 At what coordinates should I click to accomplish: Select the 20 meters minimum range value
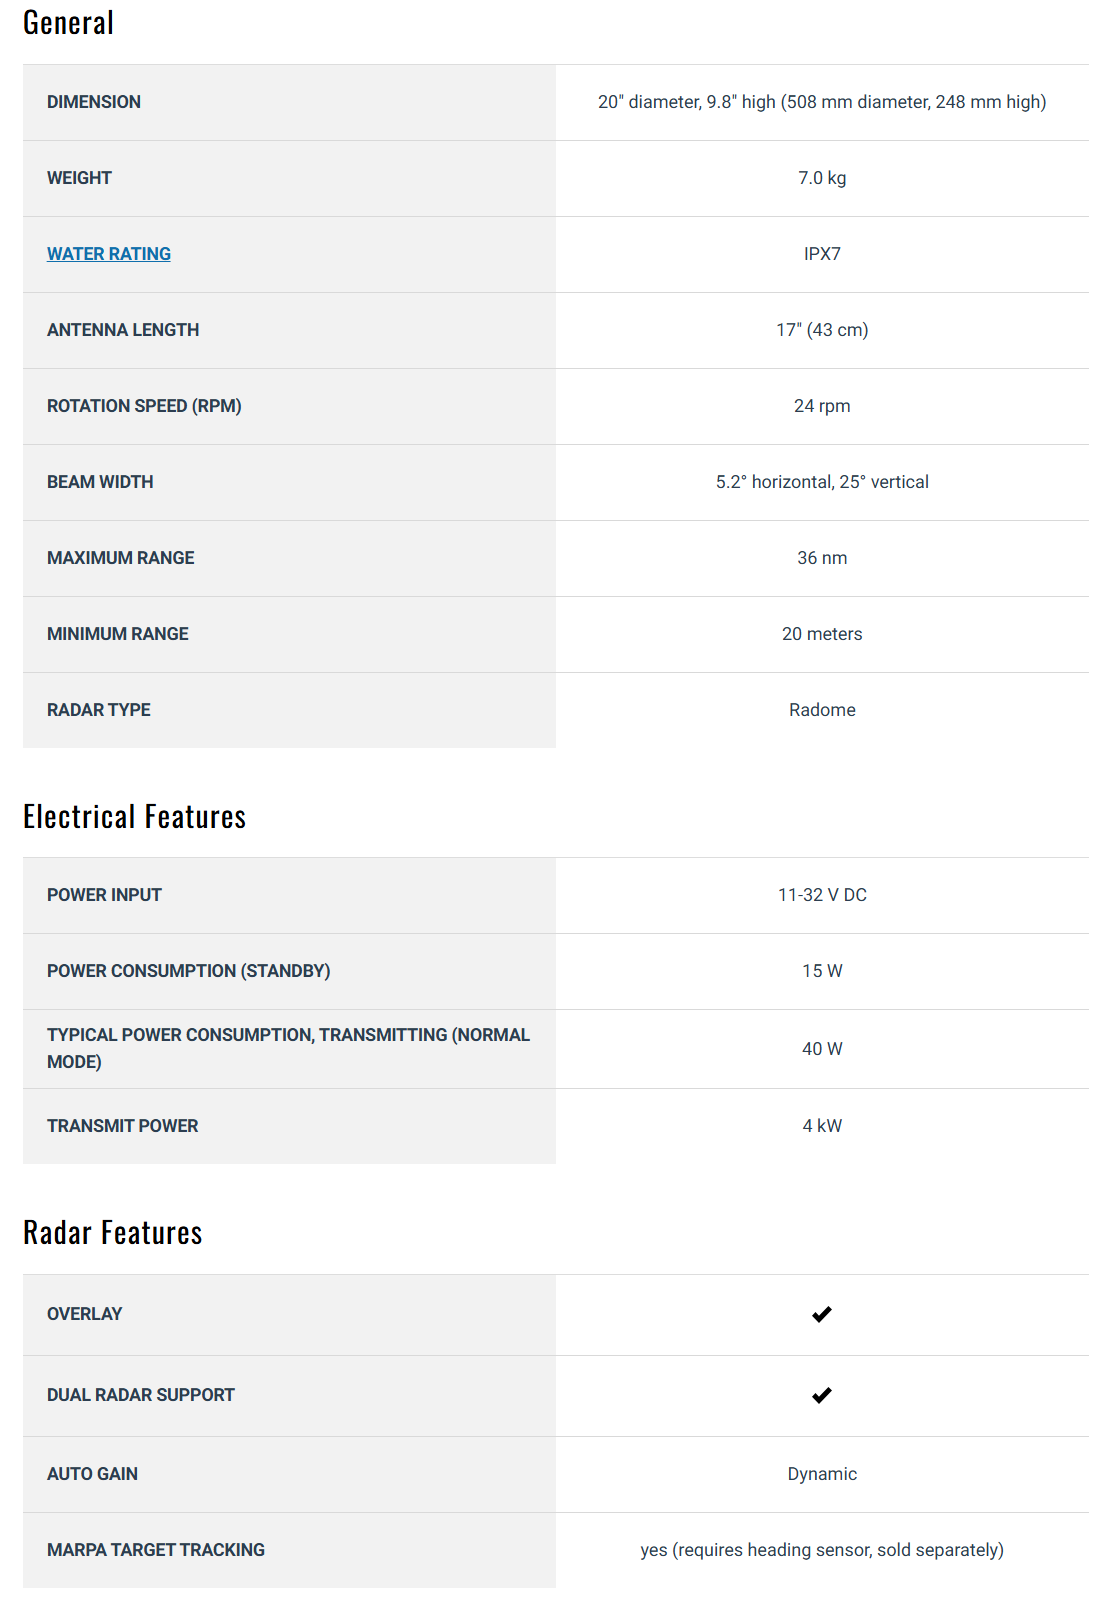pos(822,634)
